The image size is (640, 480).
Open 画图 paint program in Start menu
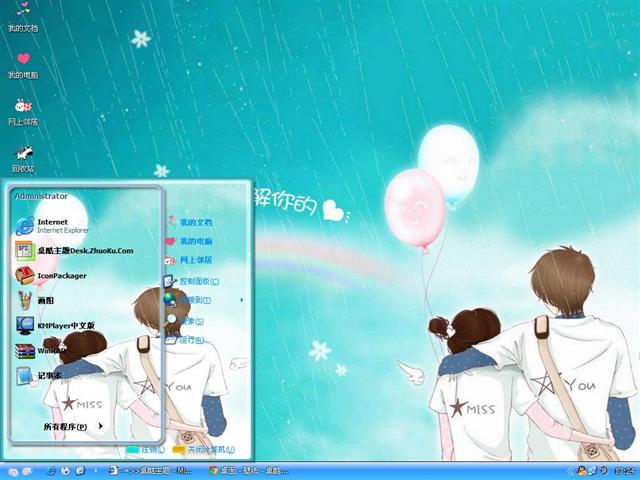pos(35,300)
